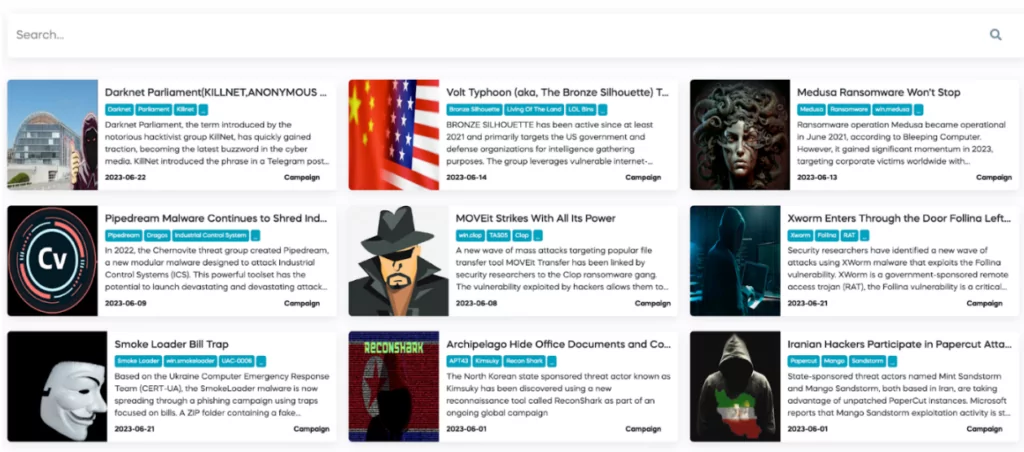Select the UAC-0006 tag
This screenshot has width=1024, height=452.
tap(237, 361)
